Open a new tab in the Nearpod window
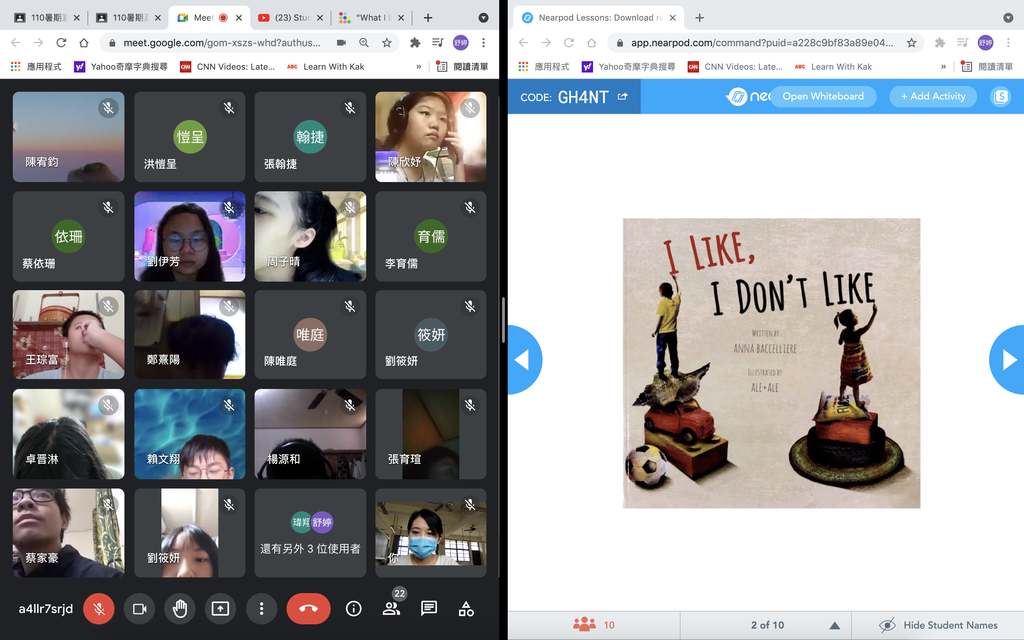This screenshot has width=1024, height=640. click(x=699, y=18)
